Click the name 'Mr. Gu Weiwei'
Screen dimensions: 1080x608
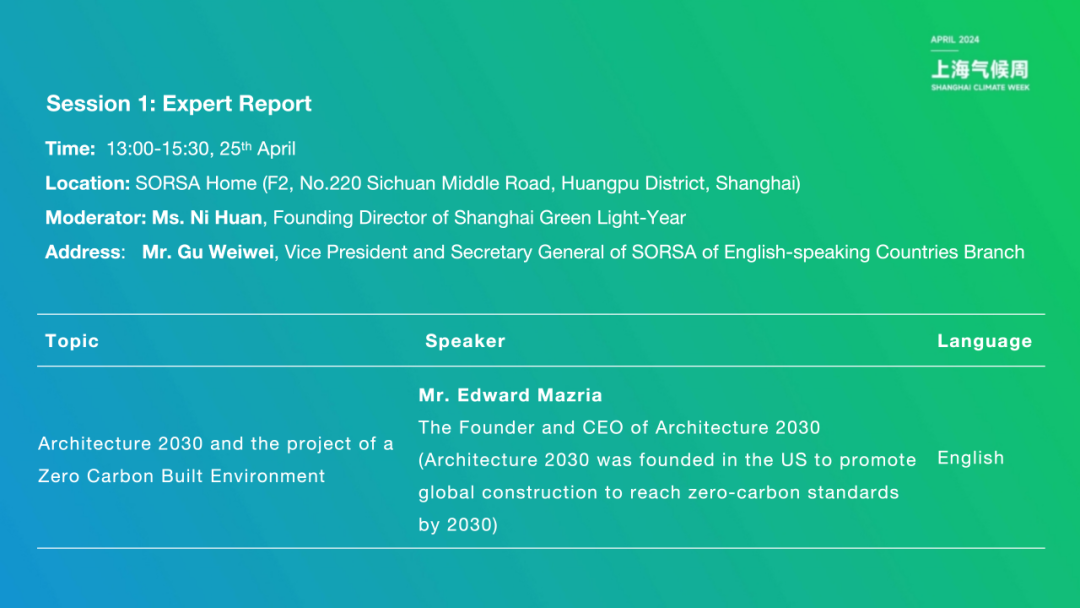[x=207, y=252]
